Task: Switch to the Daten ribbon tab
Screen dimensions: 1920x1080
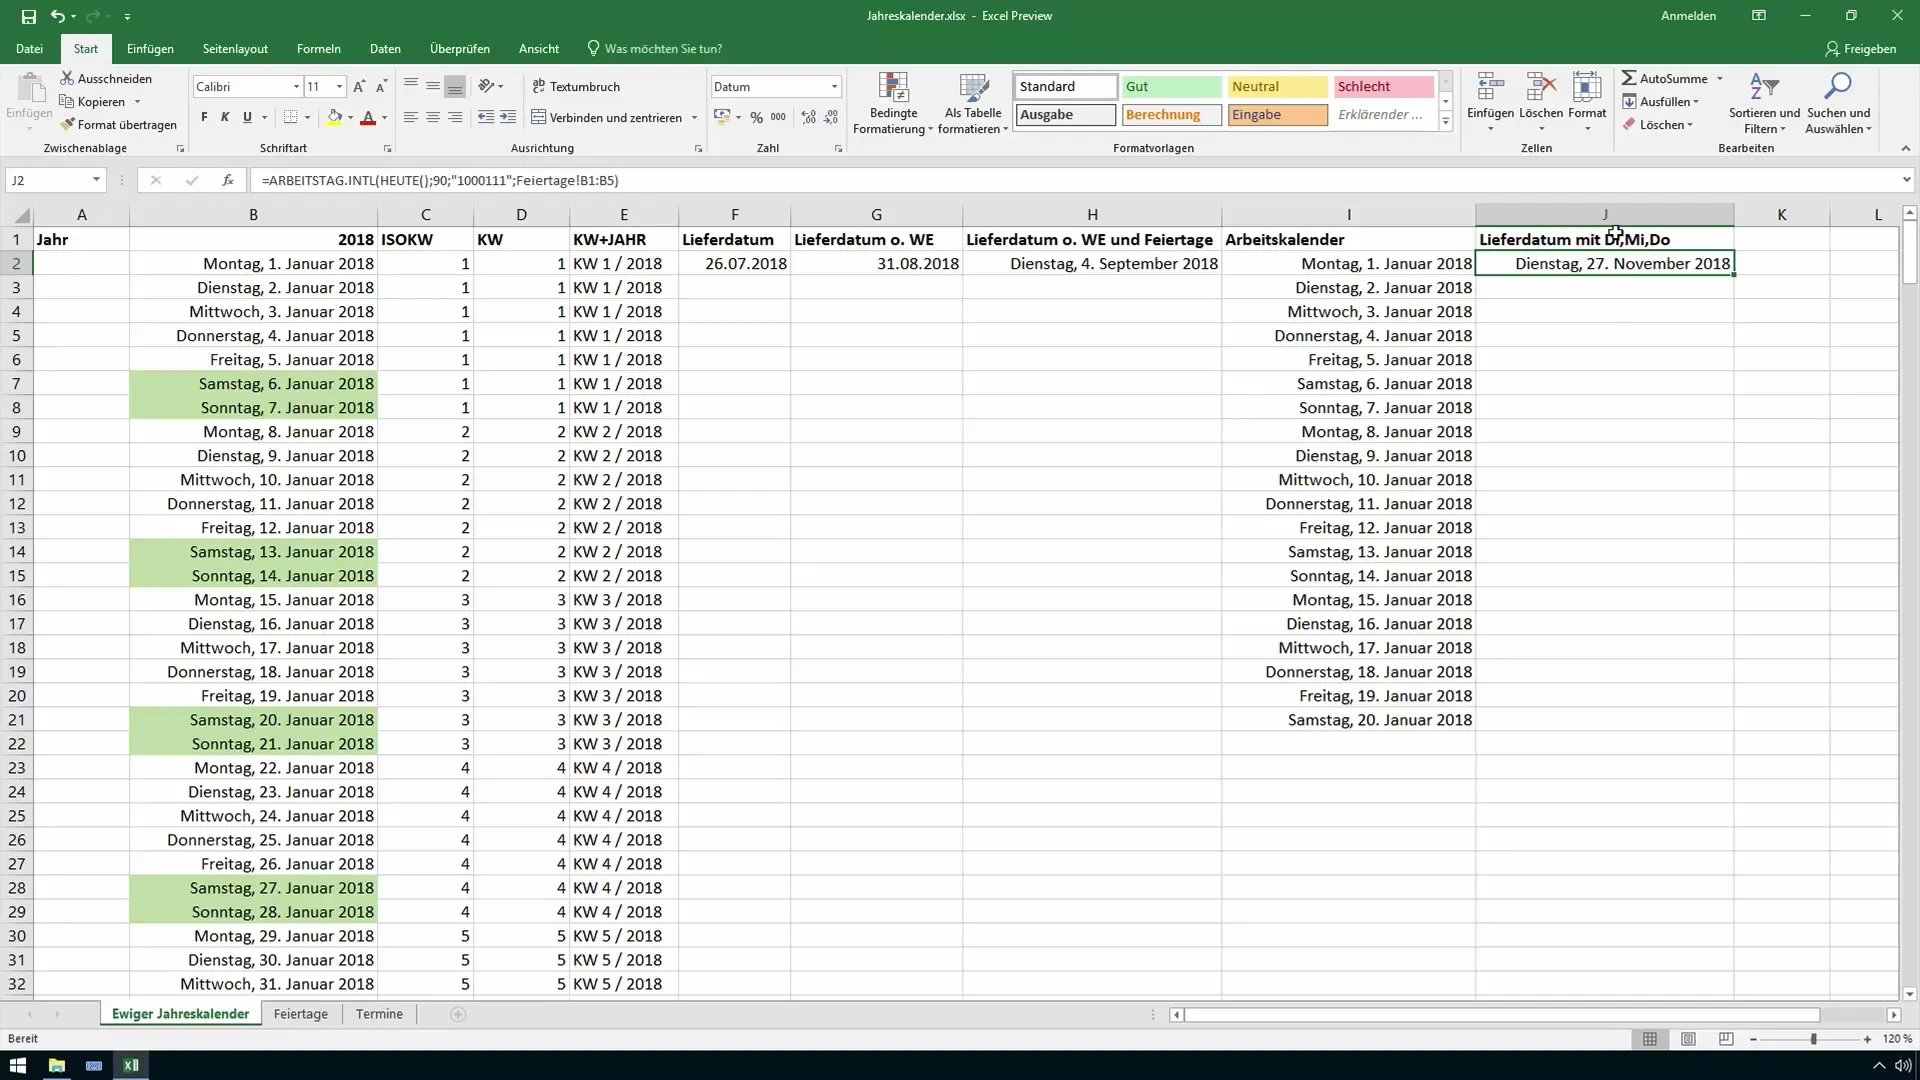Action: pos(385,48)
